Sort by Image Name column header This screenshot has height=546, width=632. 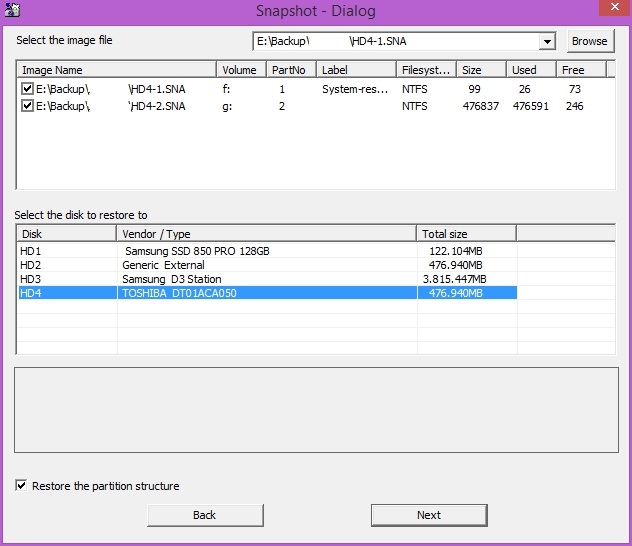116,70
